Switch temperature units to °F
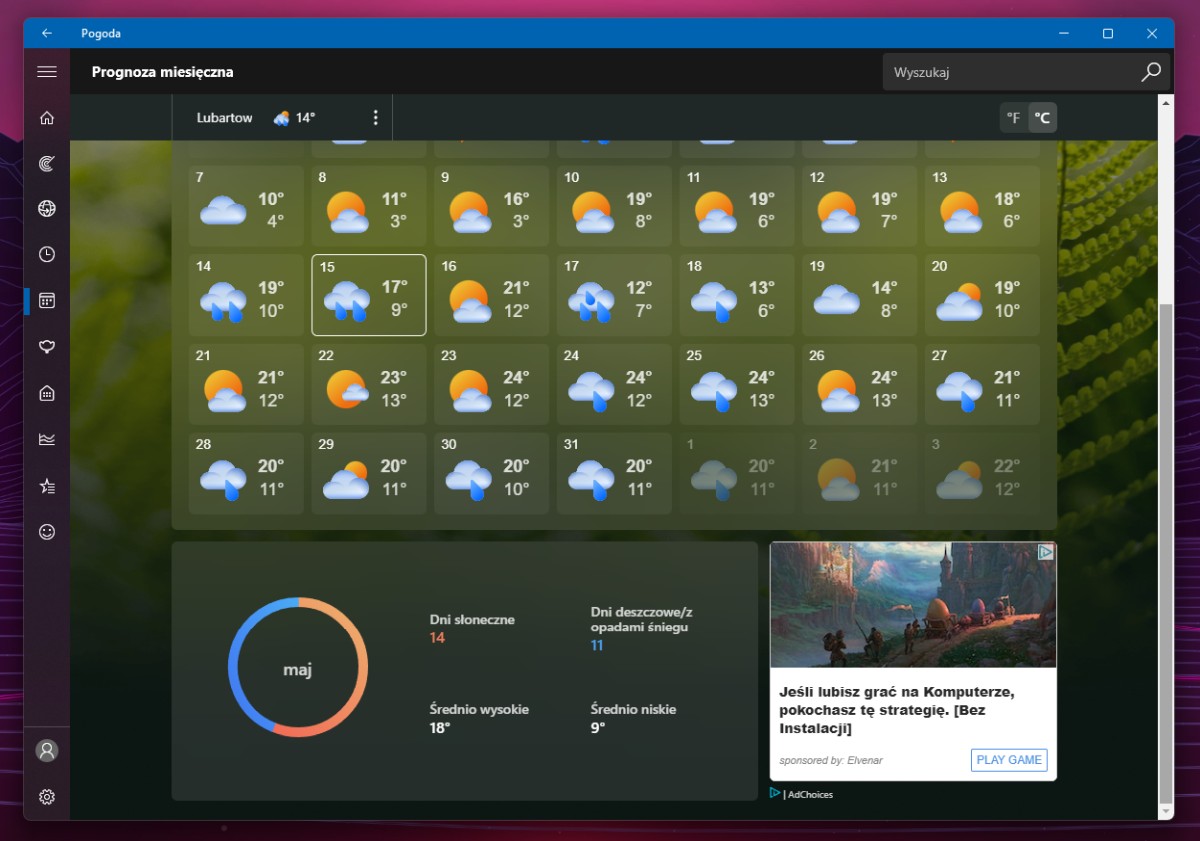Screen dimensions: 1200x841 click(x=1013, y=118)
